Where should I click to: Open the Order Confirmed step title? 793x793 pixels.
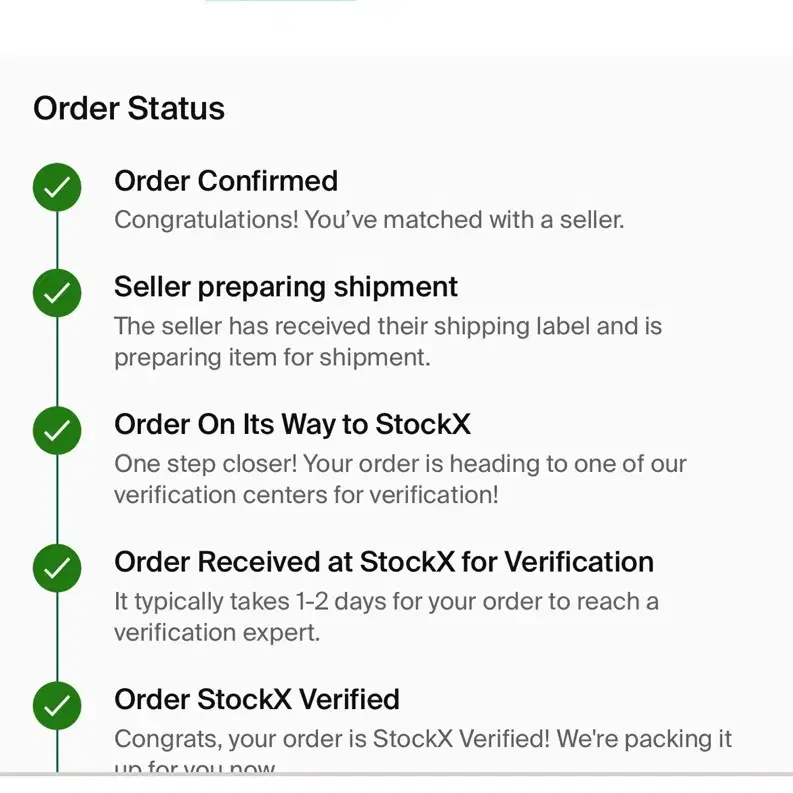click(226, 181)
